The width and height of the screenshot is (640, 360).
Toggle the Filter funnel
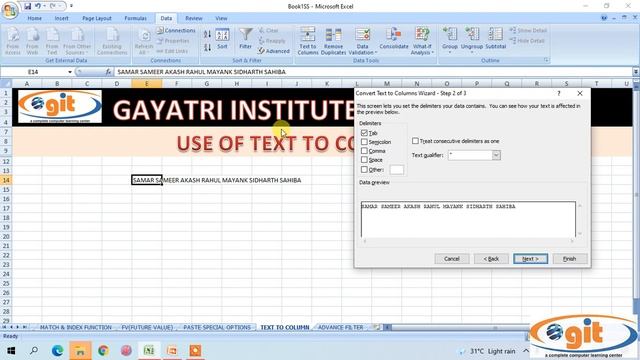click(x=245, y=39)
